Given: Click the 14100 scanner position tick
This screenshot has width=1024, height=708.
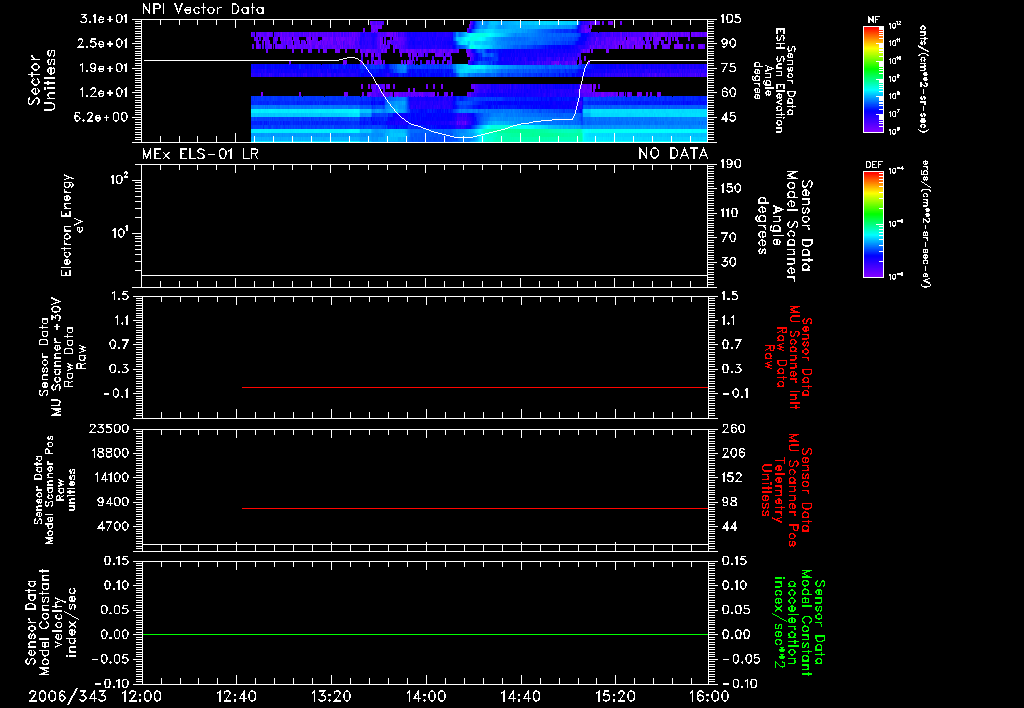Looking at the screenshot, I should pyautogui.click(x=108, y=477).
